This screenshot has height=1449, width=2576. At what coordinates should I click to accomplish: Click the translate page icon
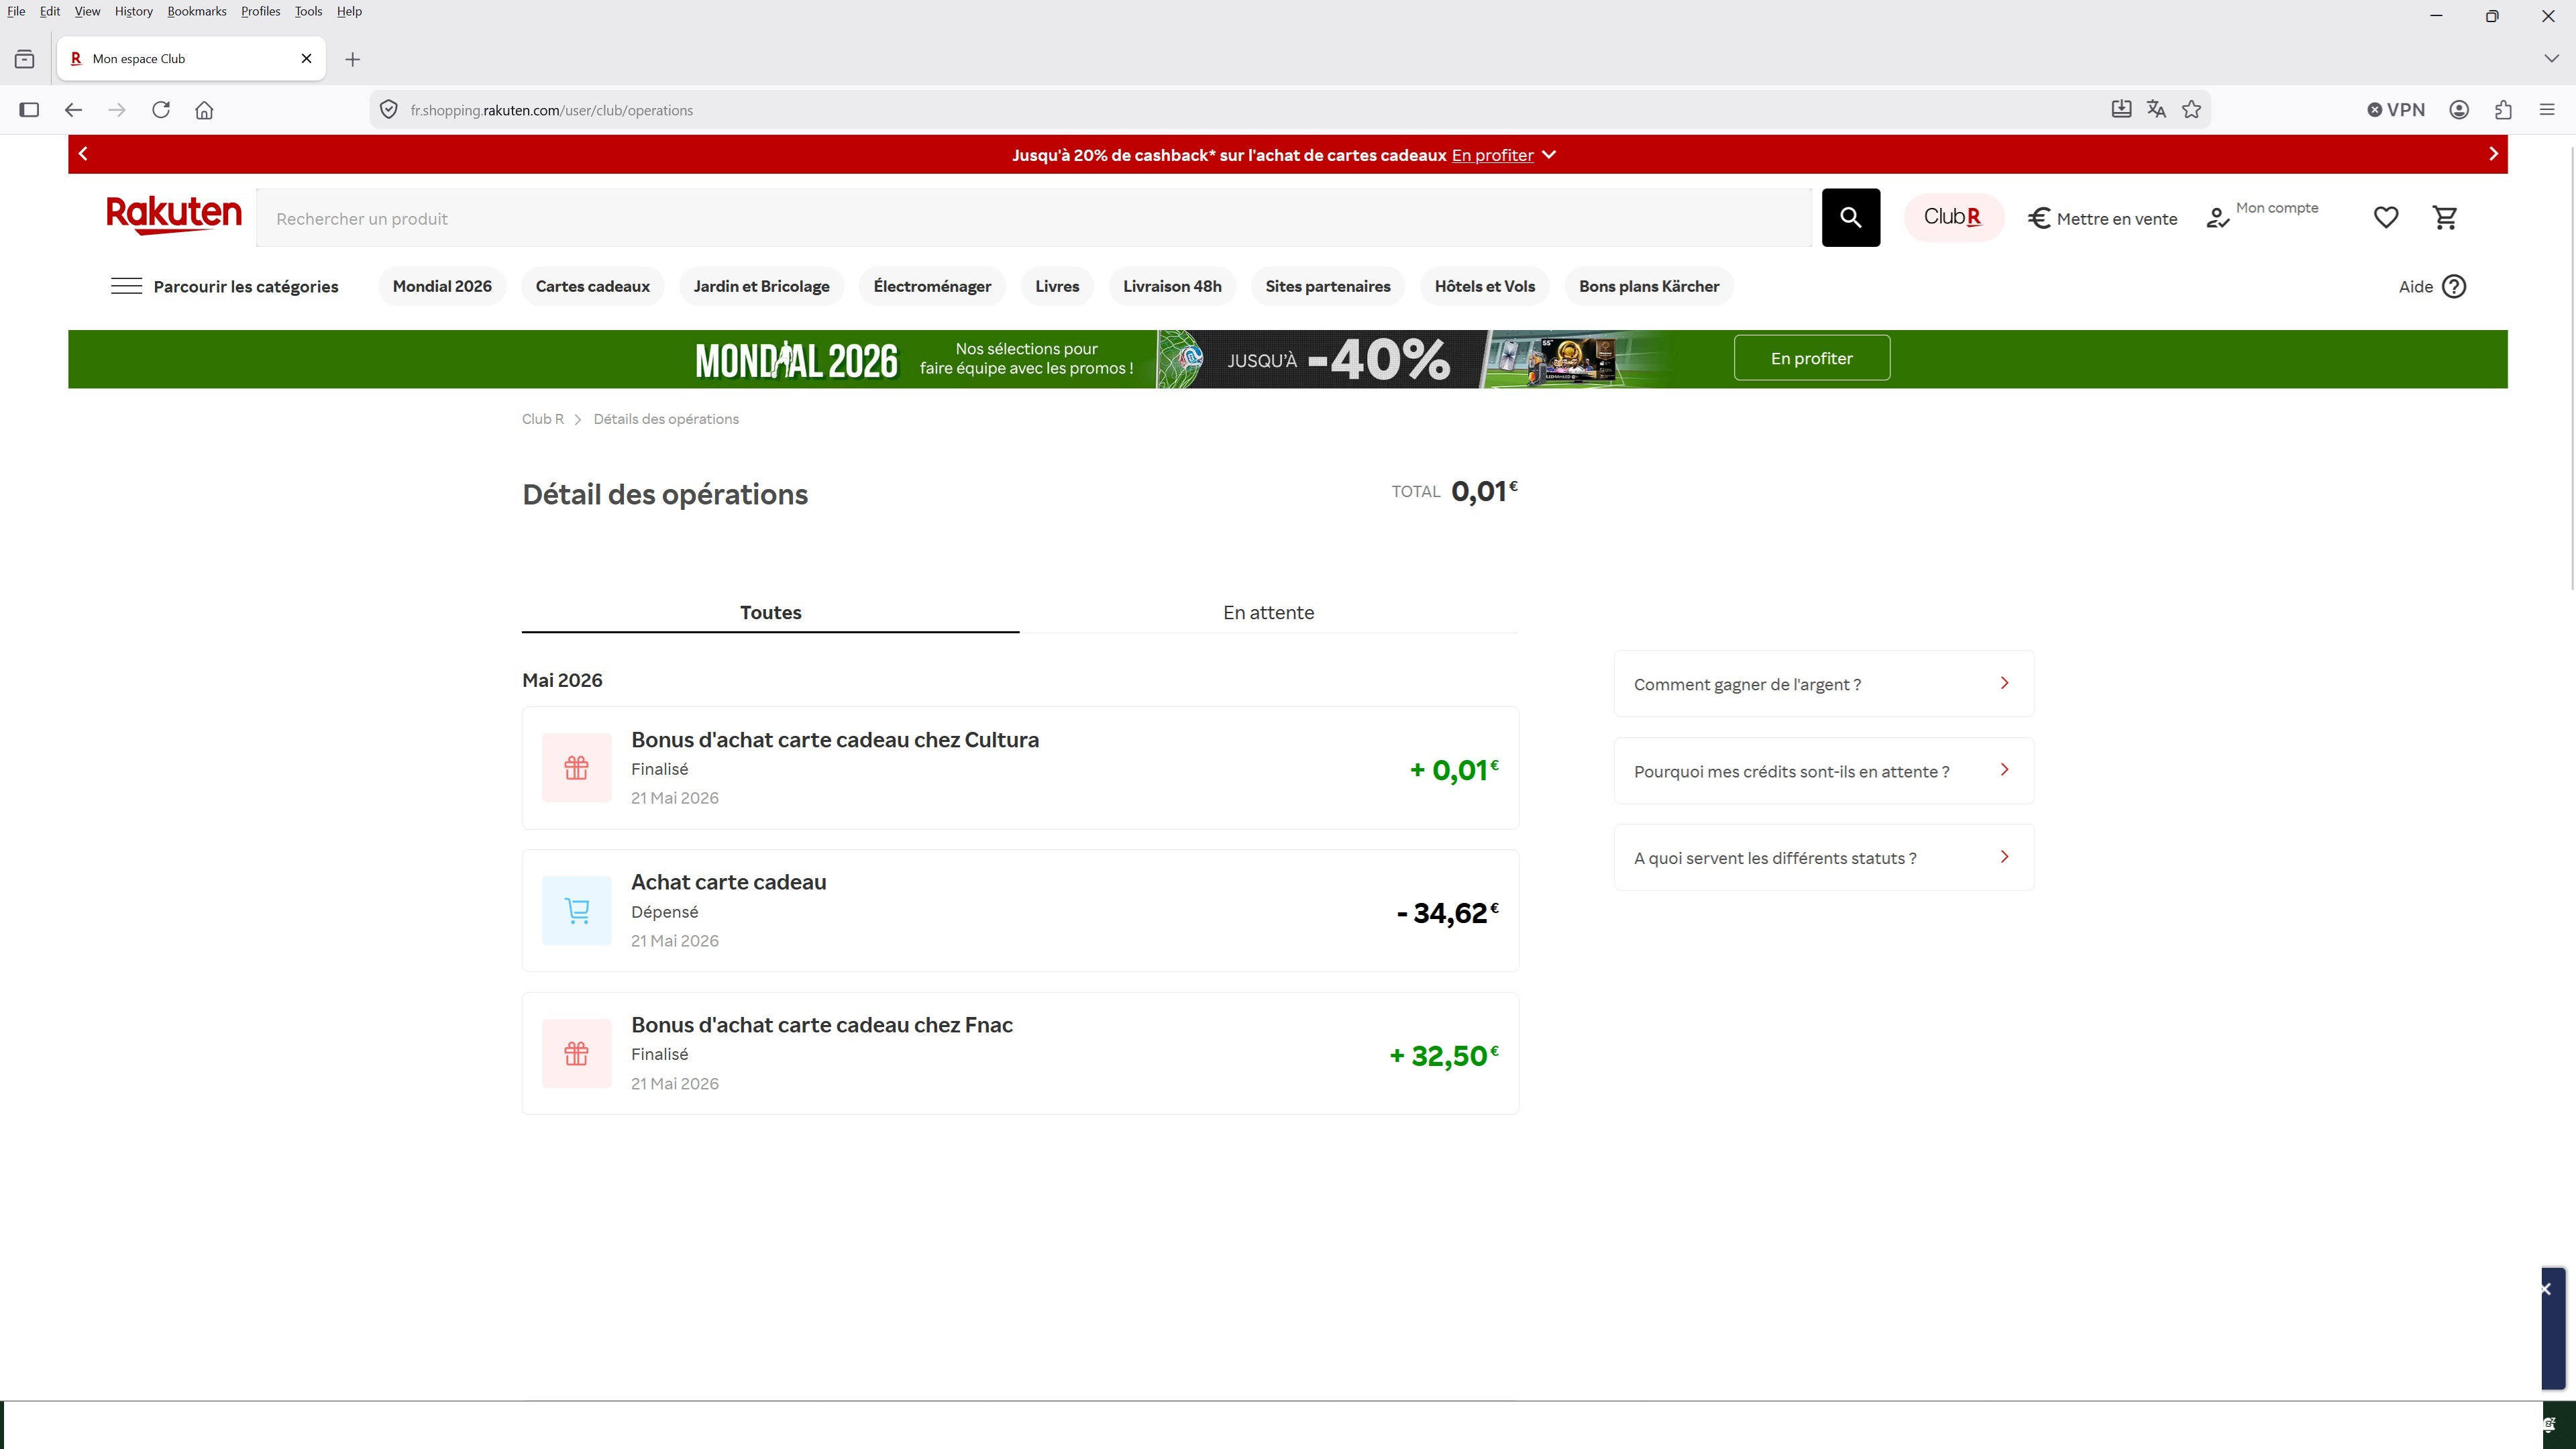pyautogui.click(x=2156, y=110)
